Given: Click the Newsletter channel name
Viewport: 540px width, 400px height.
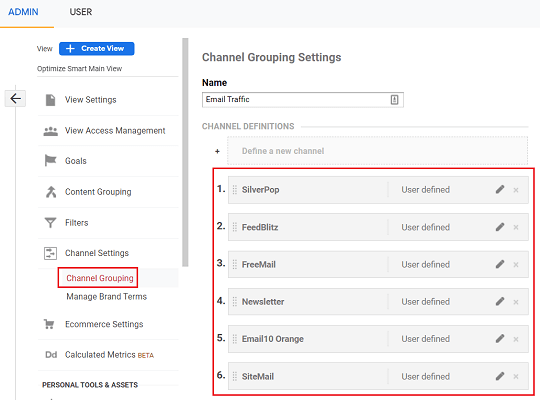Looking at the screenshot, I should (x=263, y=302).
